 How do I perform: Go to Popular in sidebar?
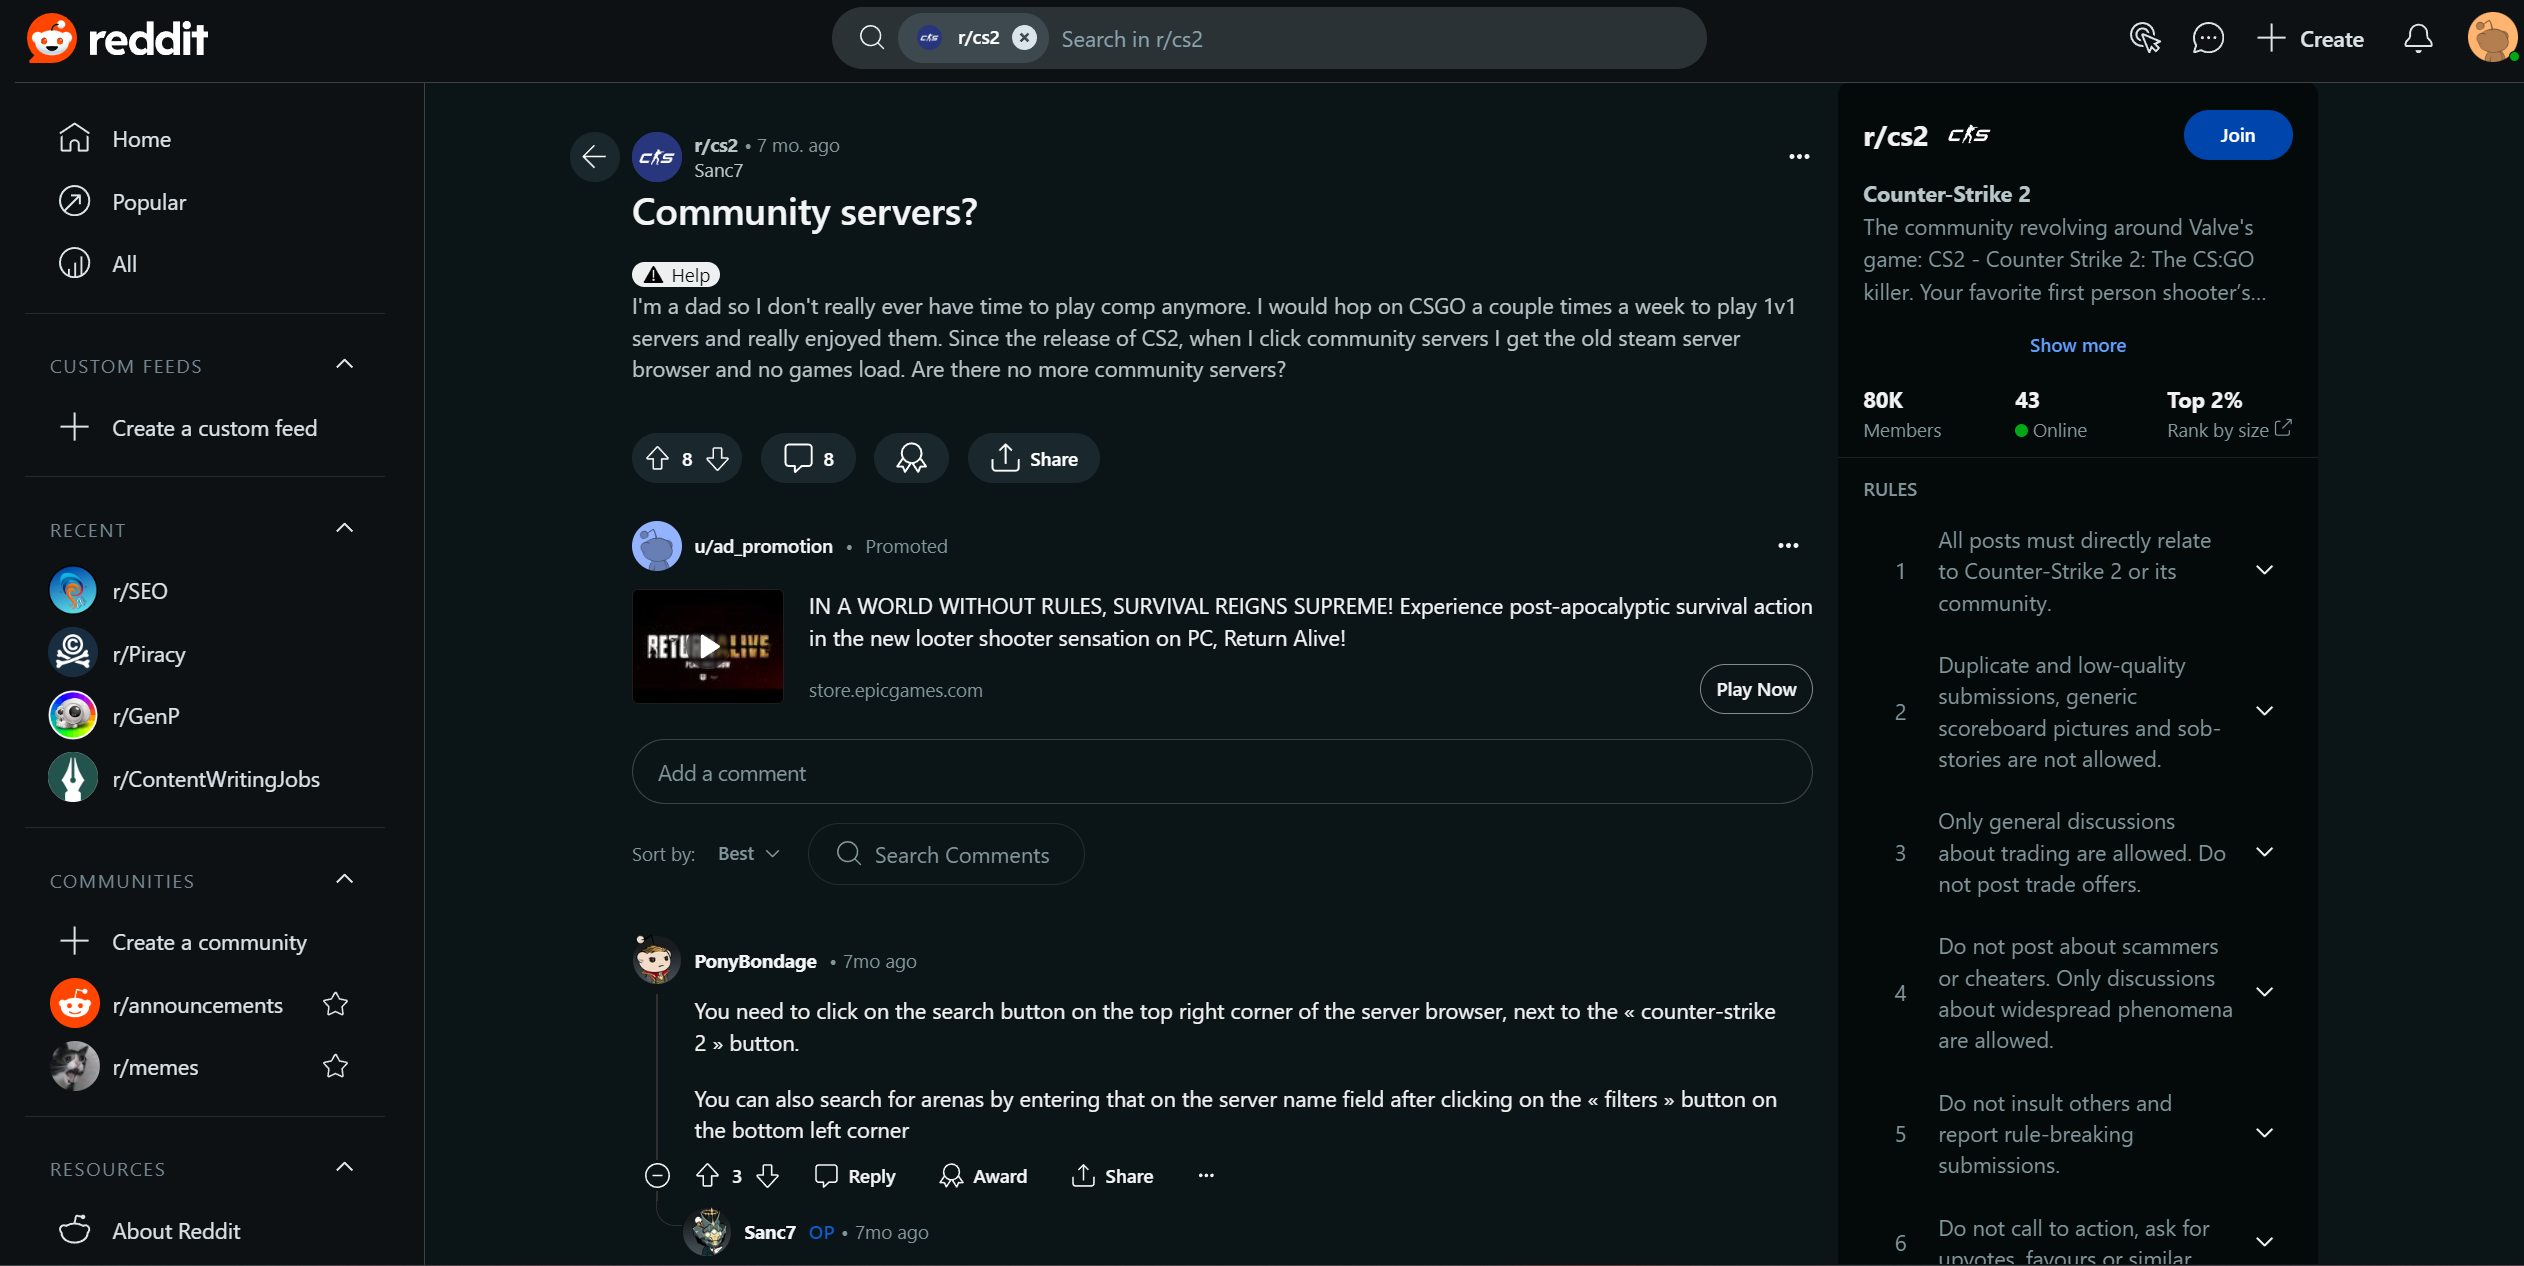pos(205,202)
